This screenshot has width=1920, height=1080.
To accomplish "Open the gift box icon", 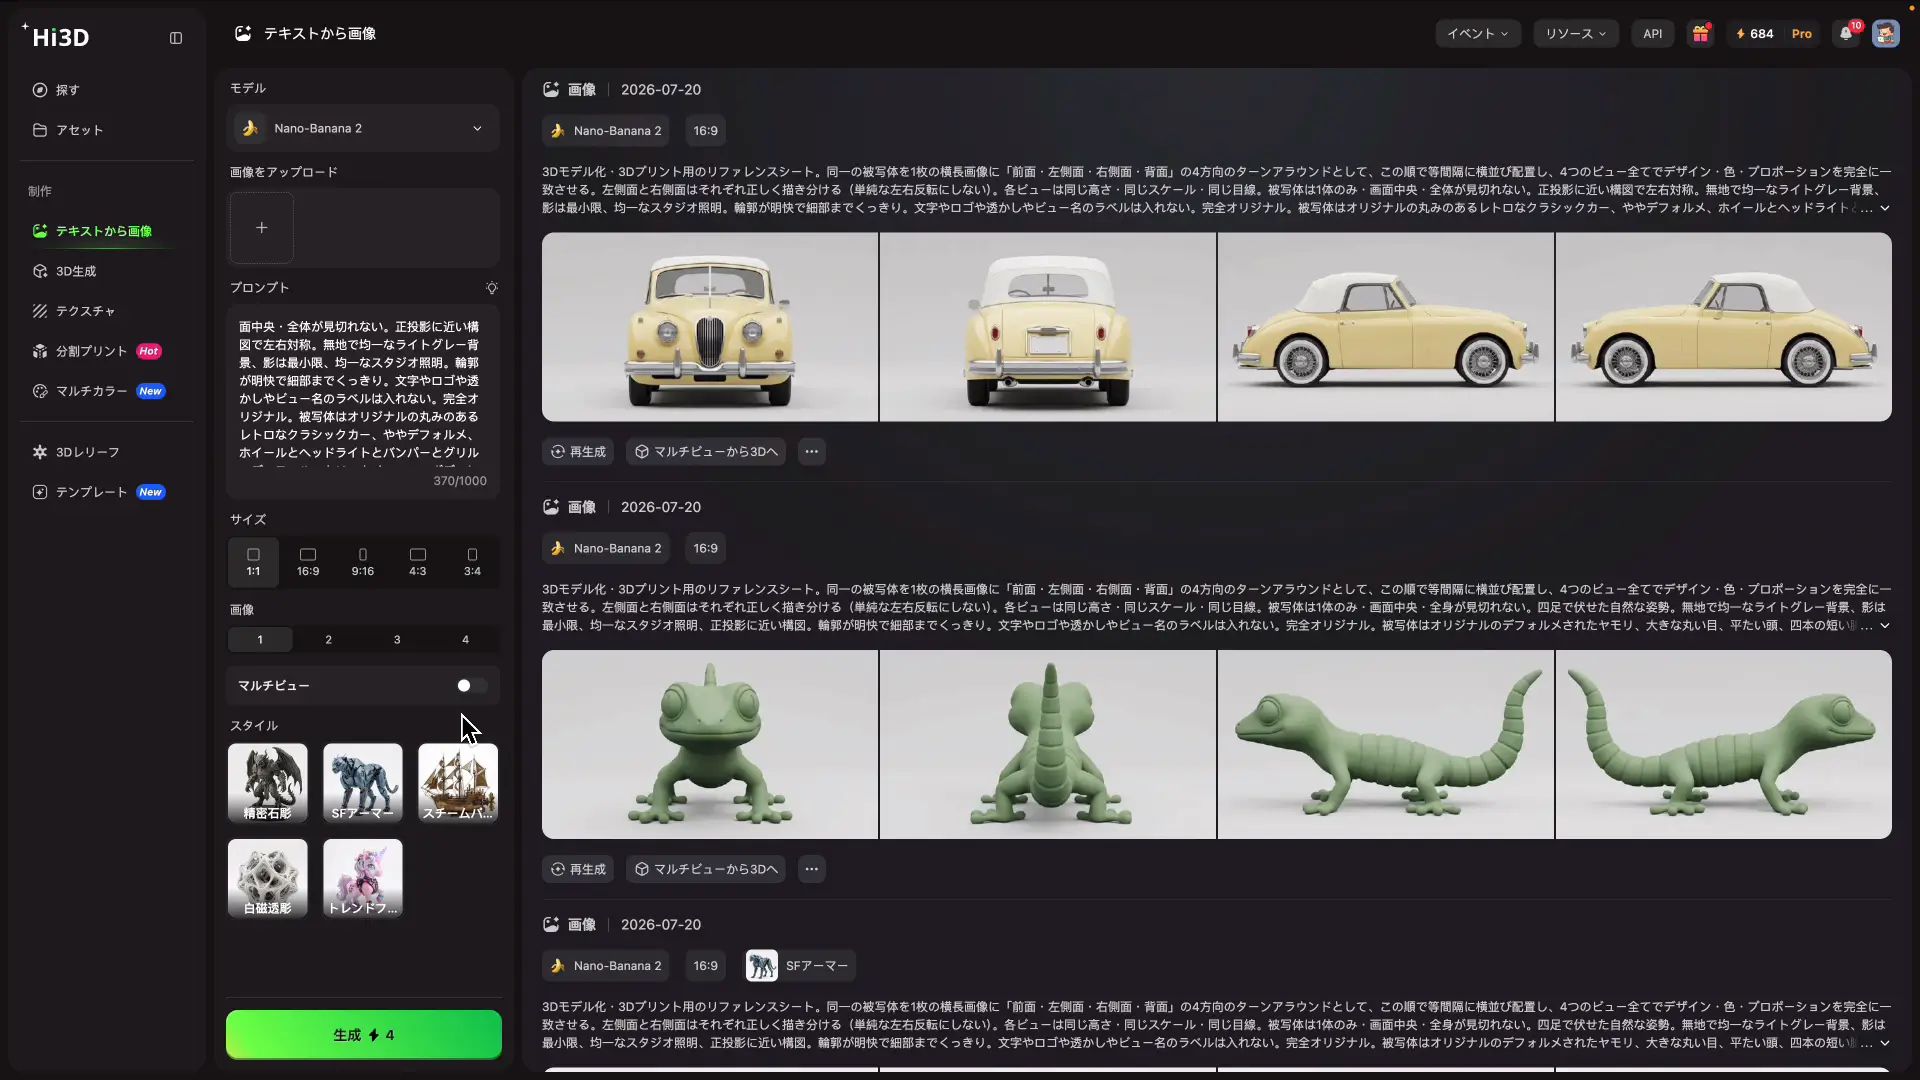I will pos(1700,33).
